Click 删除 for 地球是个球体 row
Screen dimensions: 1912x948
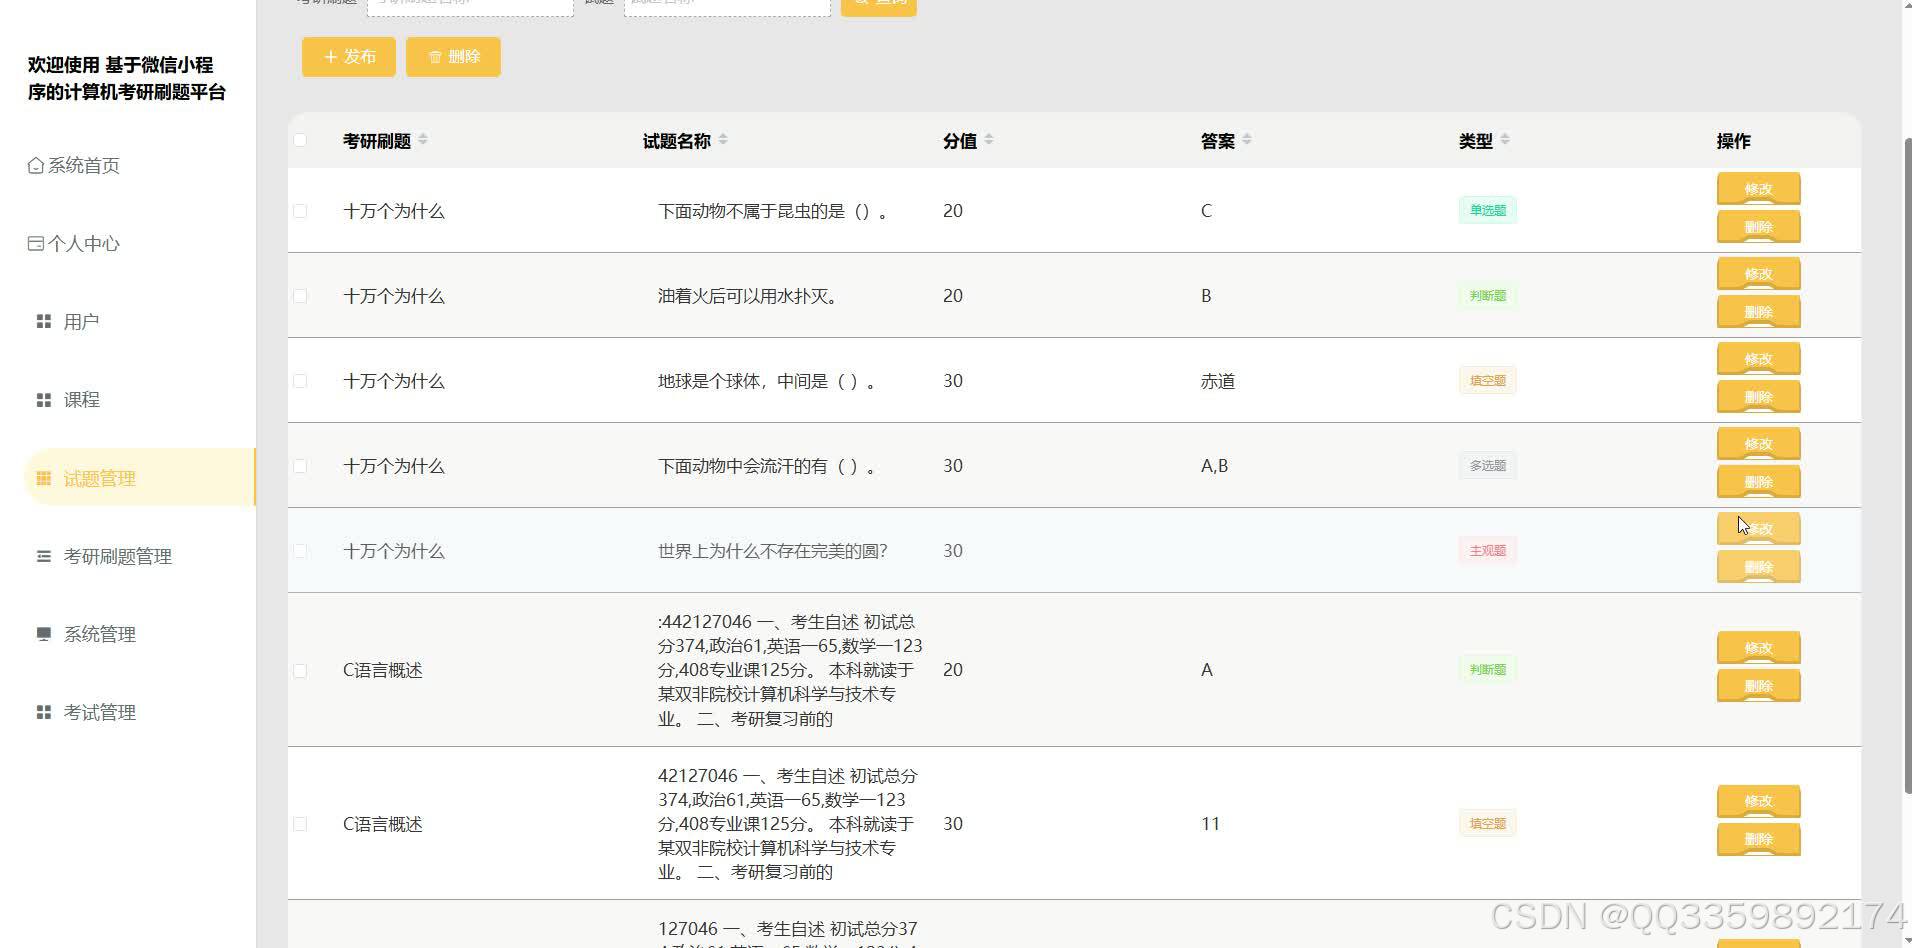point(1758,397)
